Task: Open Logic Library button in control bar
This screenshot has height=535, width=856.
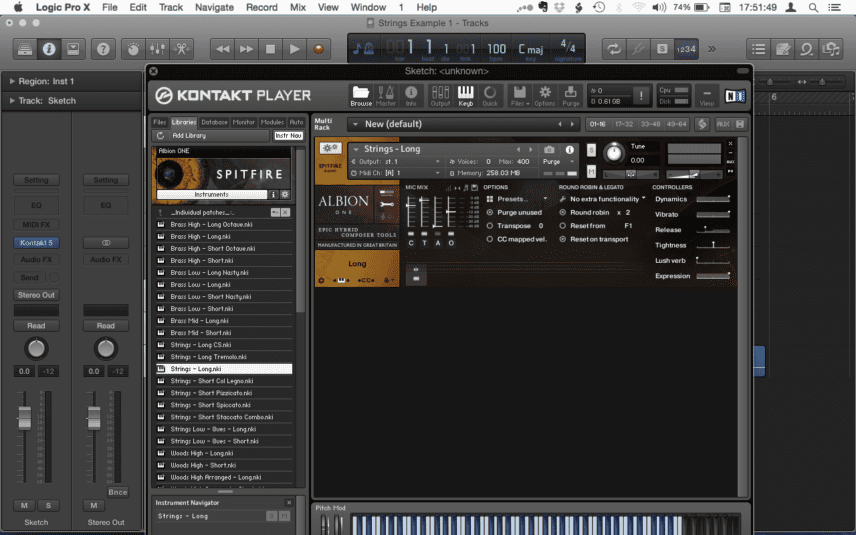Action: pos(25,49)
